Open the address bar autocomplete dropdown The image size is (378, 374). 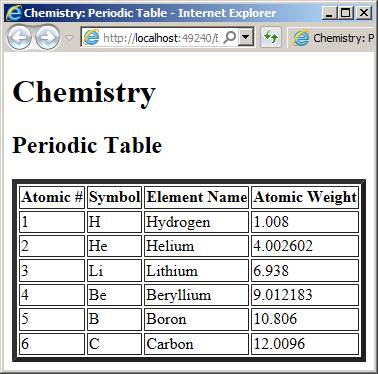[246, 38]
